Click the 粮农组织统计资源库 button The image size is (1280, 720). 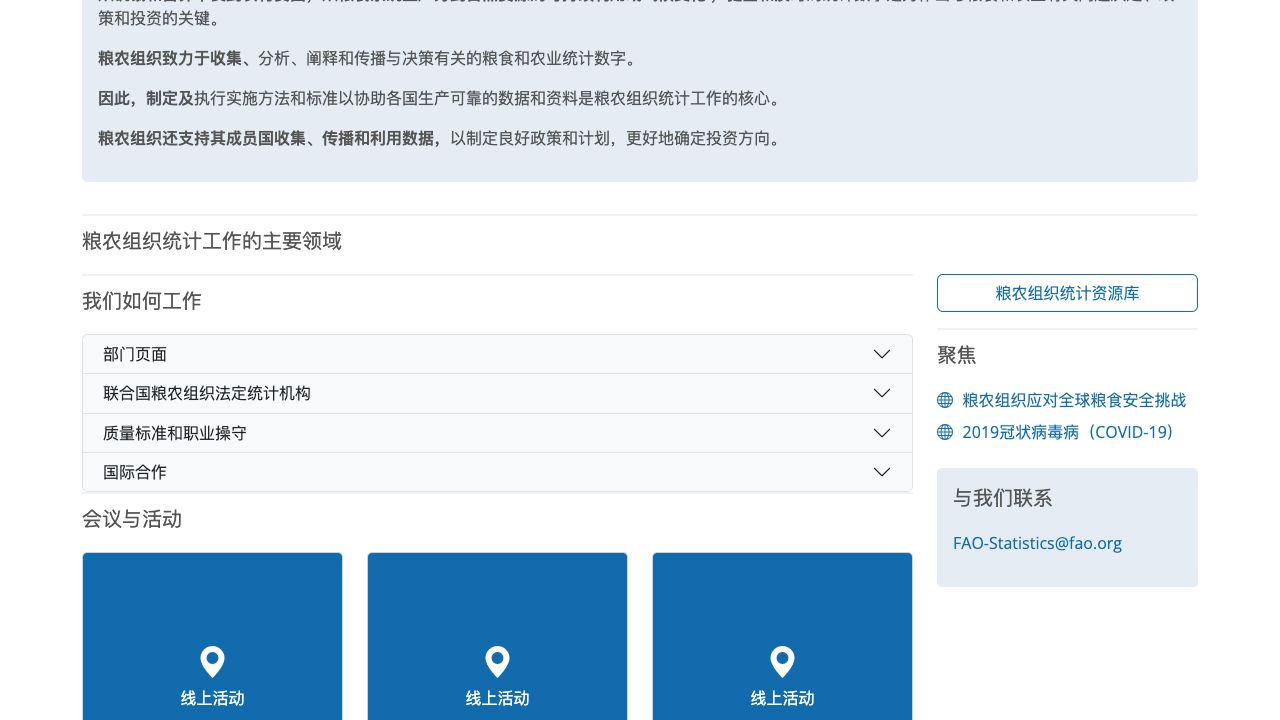click(1067, 293)
